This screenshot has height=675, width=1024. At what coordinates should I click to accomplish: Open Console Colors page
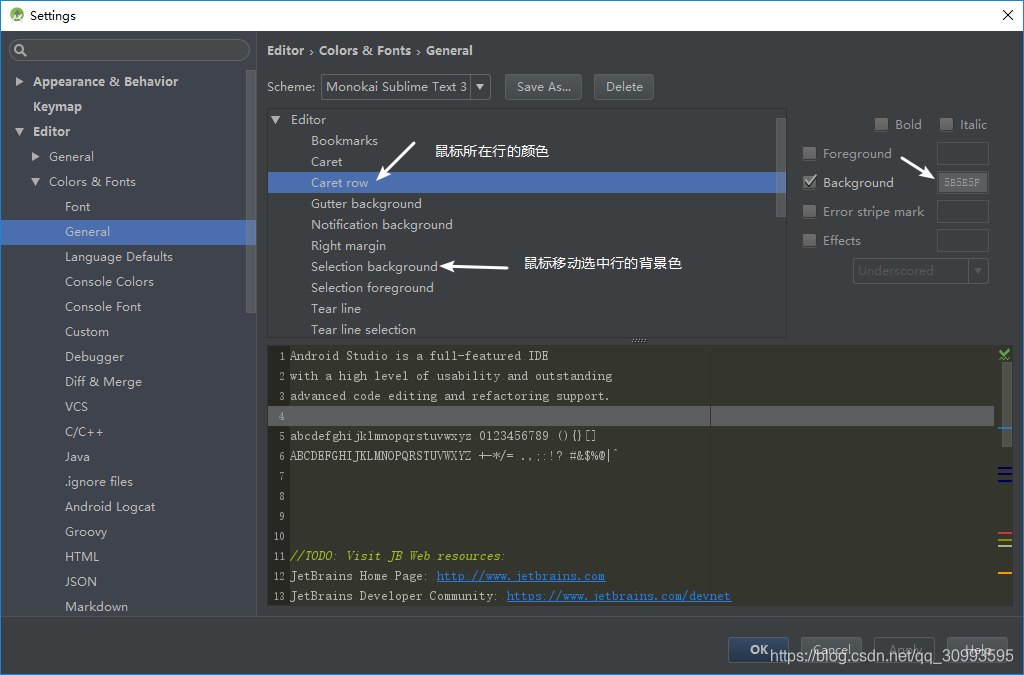110,282
